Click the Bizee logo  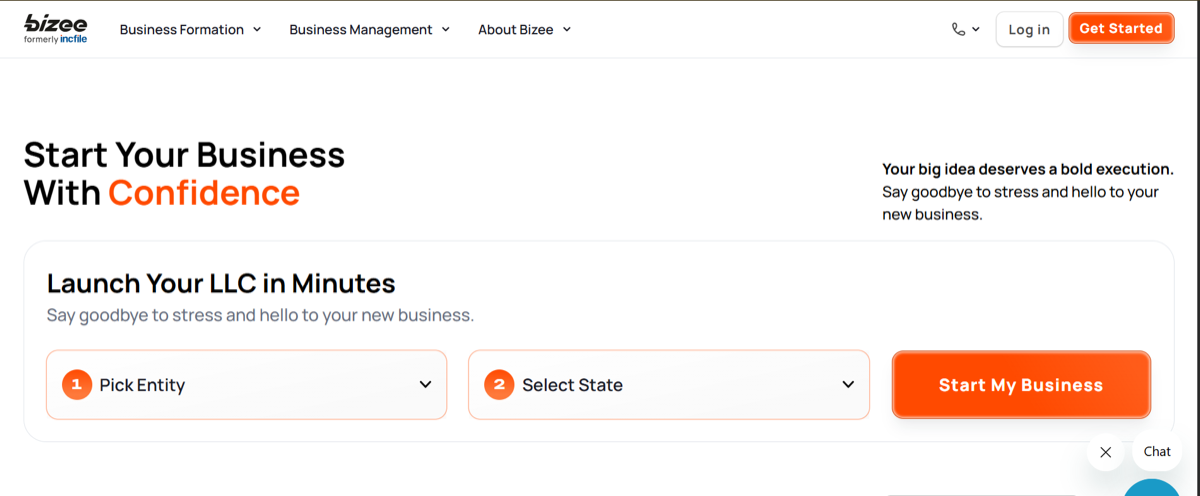pyautogui.click(x=55, y=29)
